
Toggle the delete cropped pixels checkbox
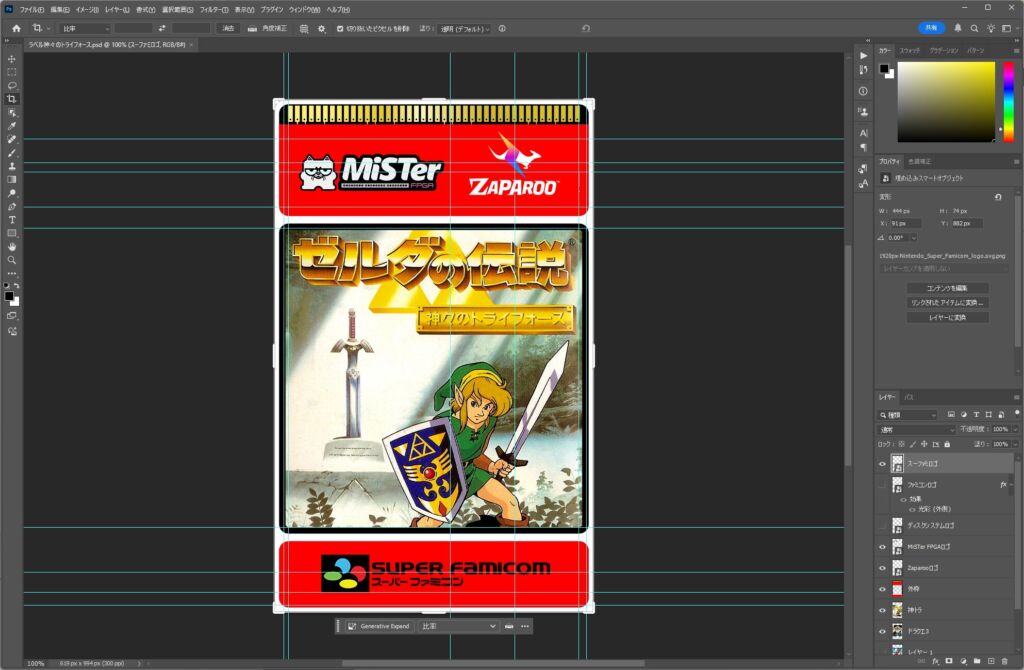340,29
